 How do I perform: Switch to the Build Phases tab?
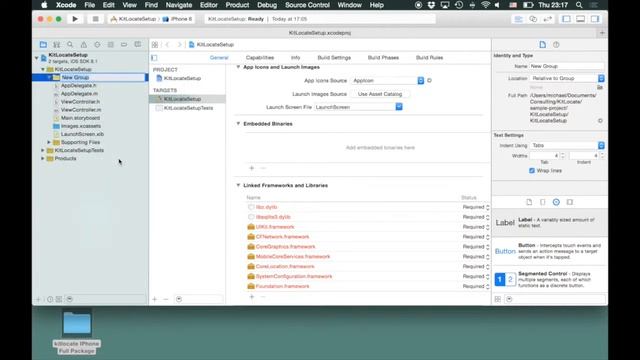pos(383,58)
